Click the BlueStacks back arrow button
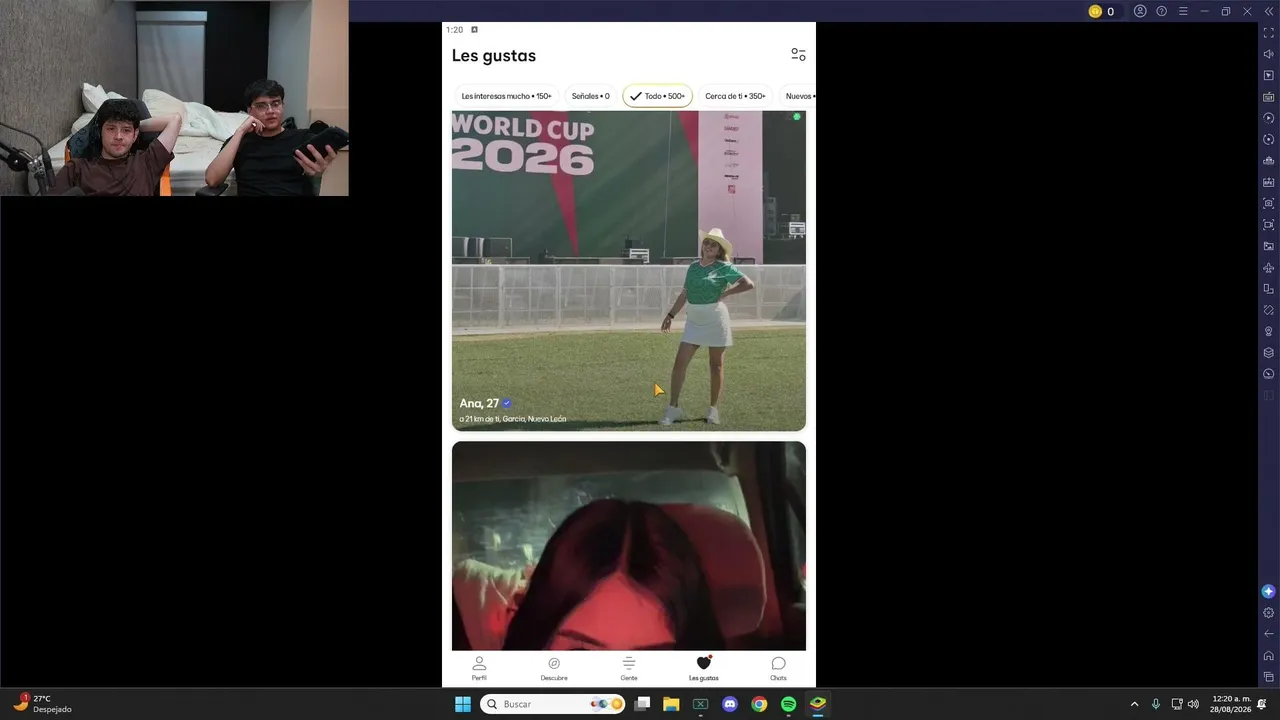 [1269, 634]
